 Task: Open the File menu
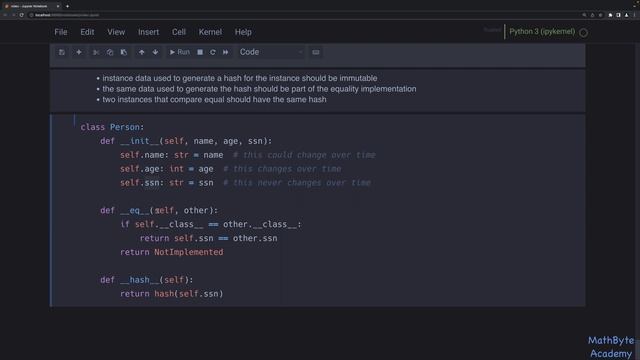click(x=61, y=32)
